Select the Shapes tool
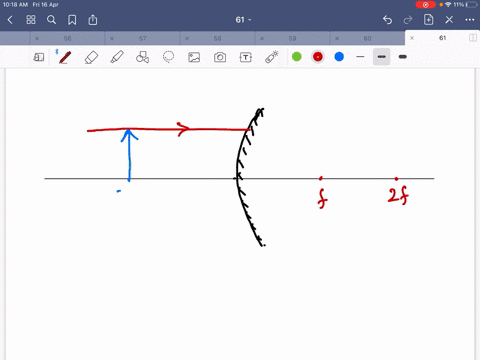Viewport: 480px width, 360px height. [142, 57]
